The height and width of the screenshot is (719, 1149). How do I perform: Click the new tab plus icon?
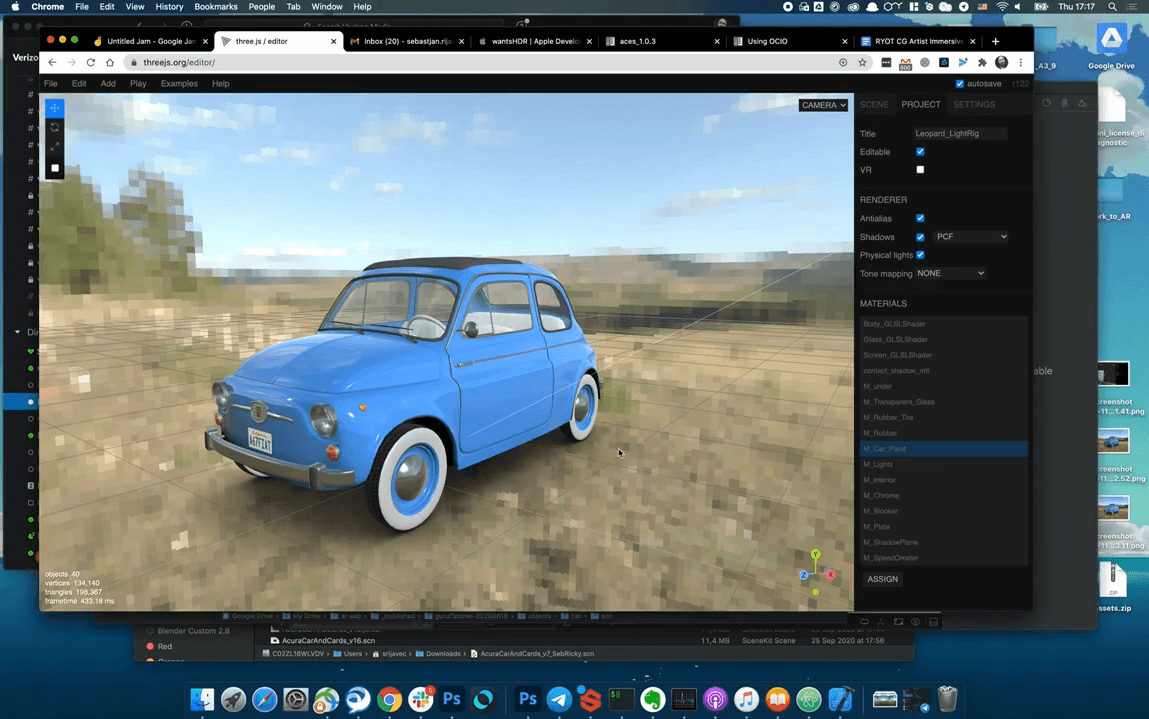tap(995, 41)
